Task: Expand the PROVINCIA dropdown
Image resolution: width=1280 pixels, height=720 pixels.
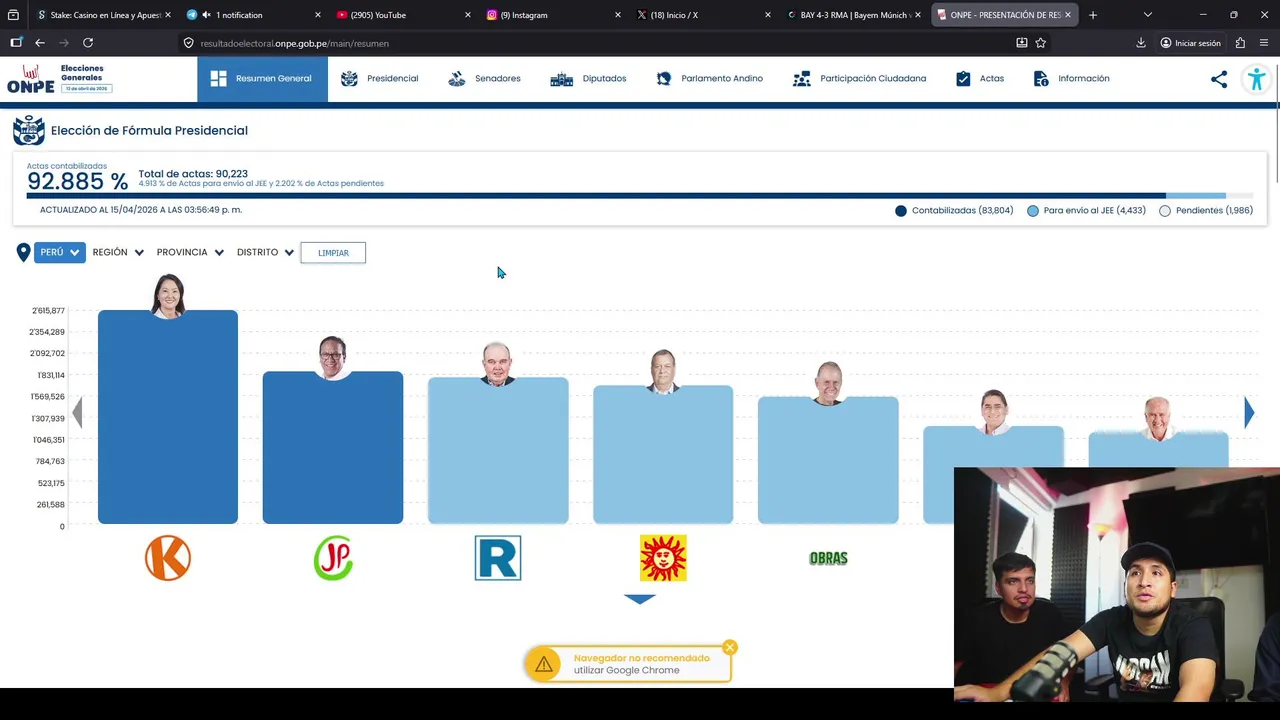Action: pos(190,252)
